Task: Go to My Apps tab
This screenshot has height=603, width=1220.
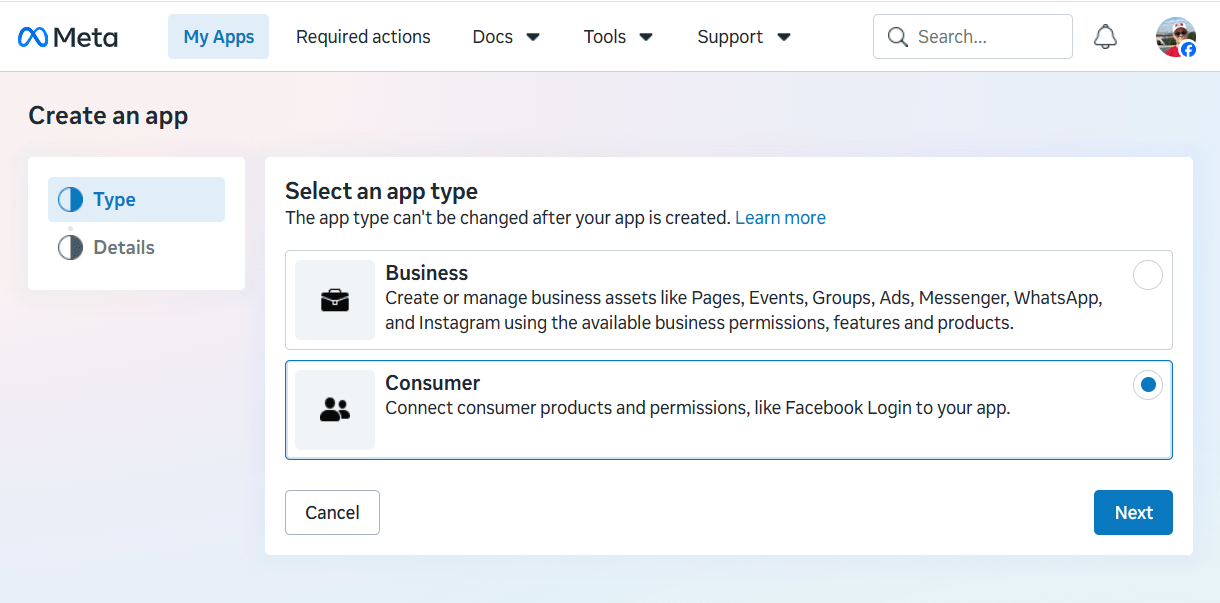Action: 219,37
